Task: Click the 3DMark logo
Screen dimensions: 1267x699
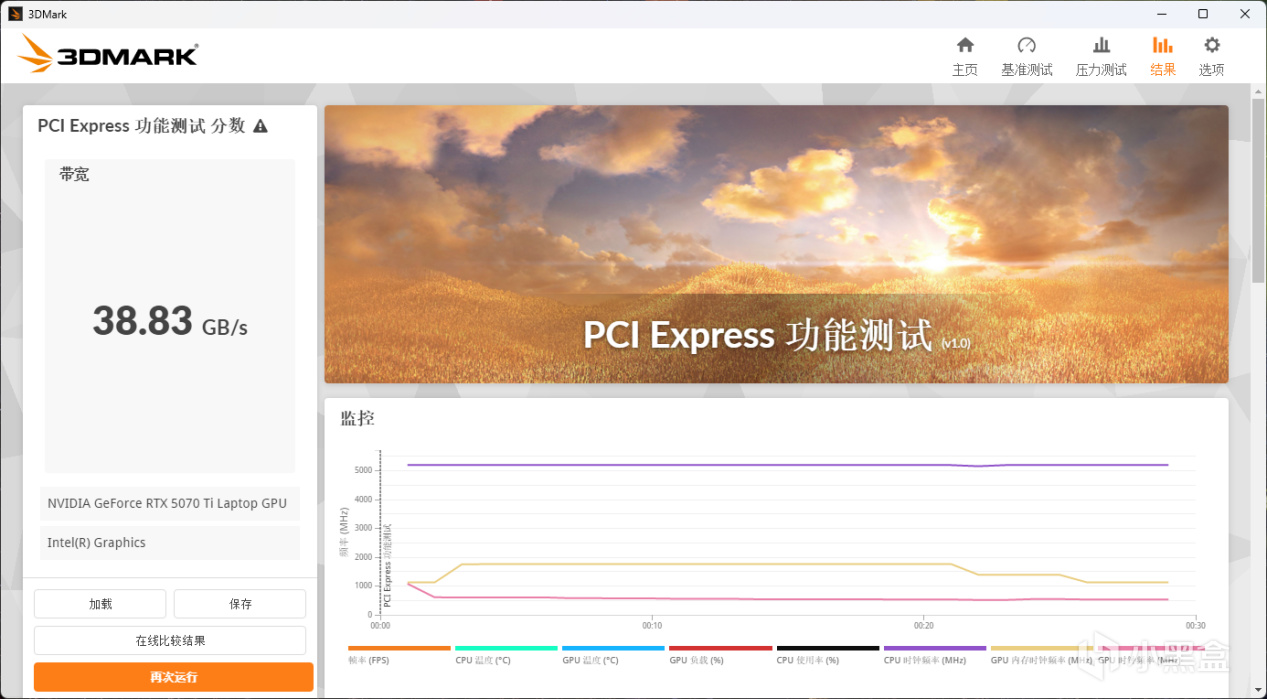Action: click(x=108, y=54)
